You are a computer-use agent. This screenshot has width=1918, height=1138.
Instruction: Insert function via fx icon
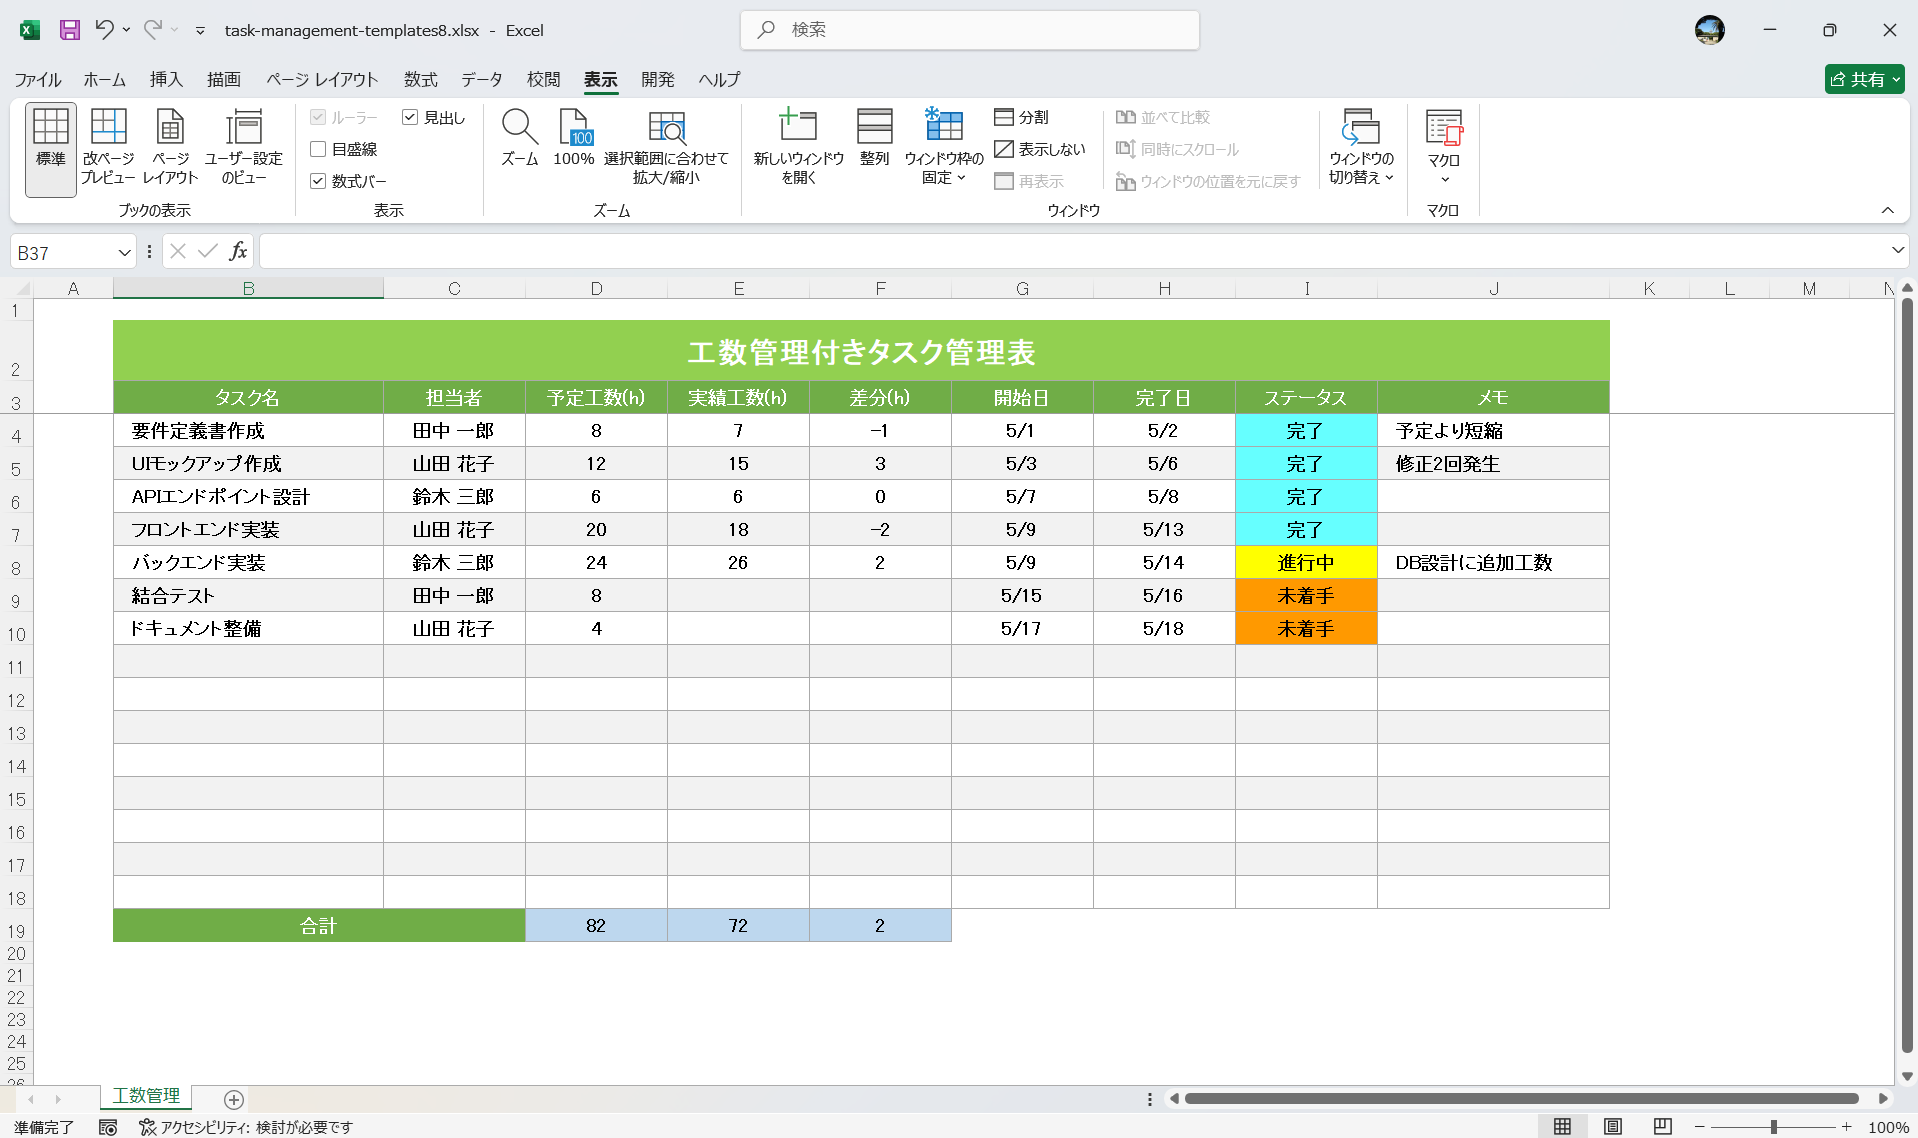[x=238, y=252]
